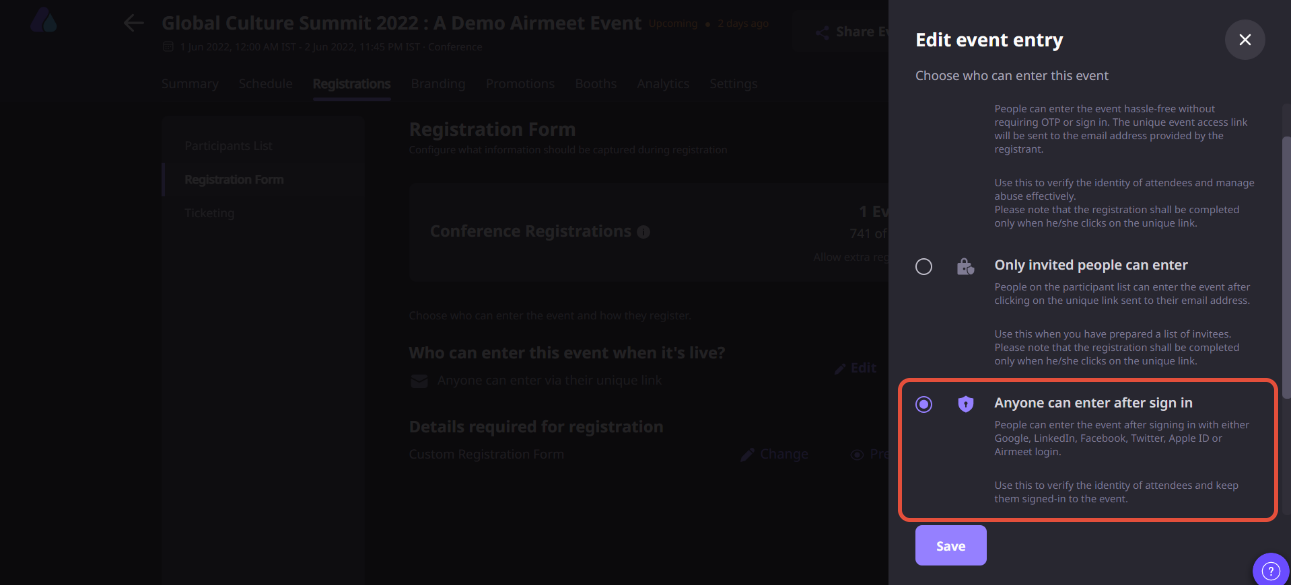
Task: Click the "Conference Registrations" label
Action: [531, 232]
